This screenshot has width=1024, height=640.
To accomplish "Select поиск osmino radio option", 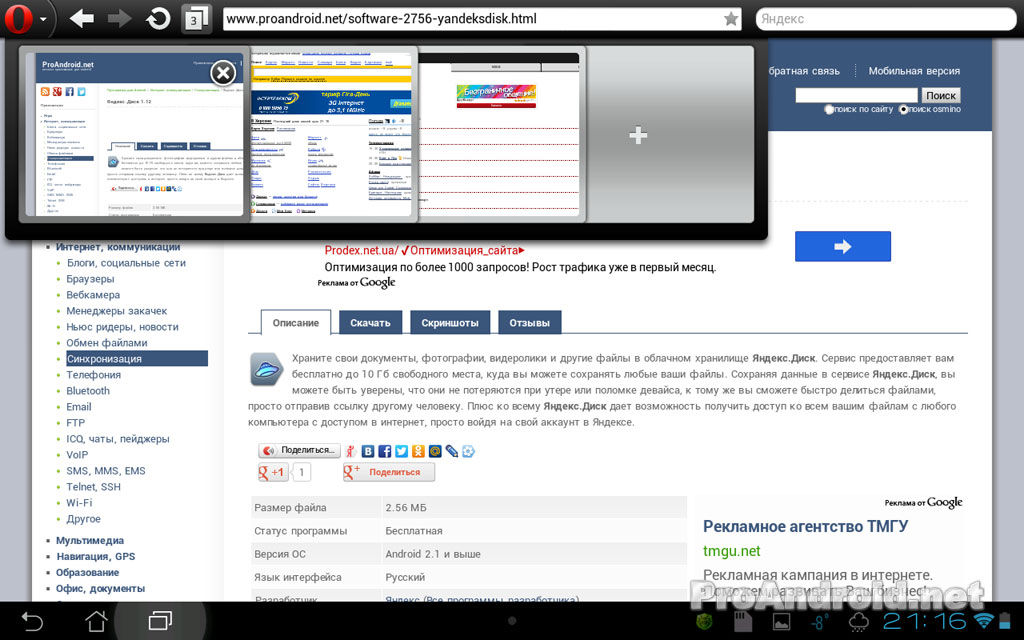I will (x=903, y=110).
